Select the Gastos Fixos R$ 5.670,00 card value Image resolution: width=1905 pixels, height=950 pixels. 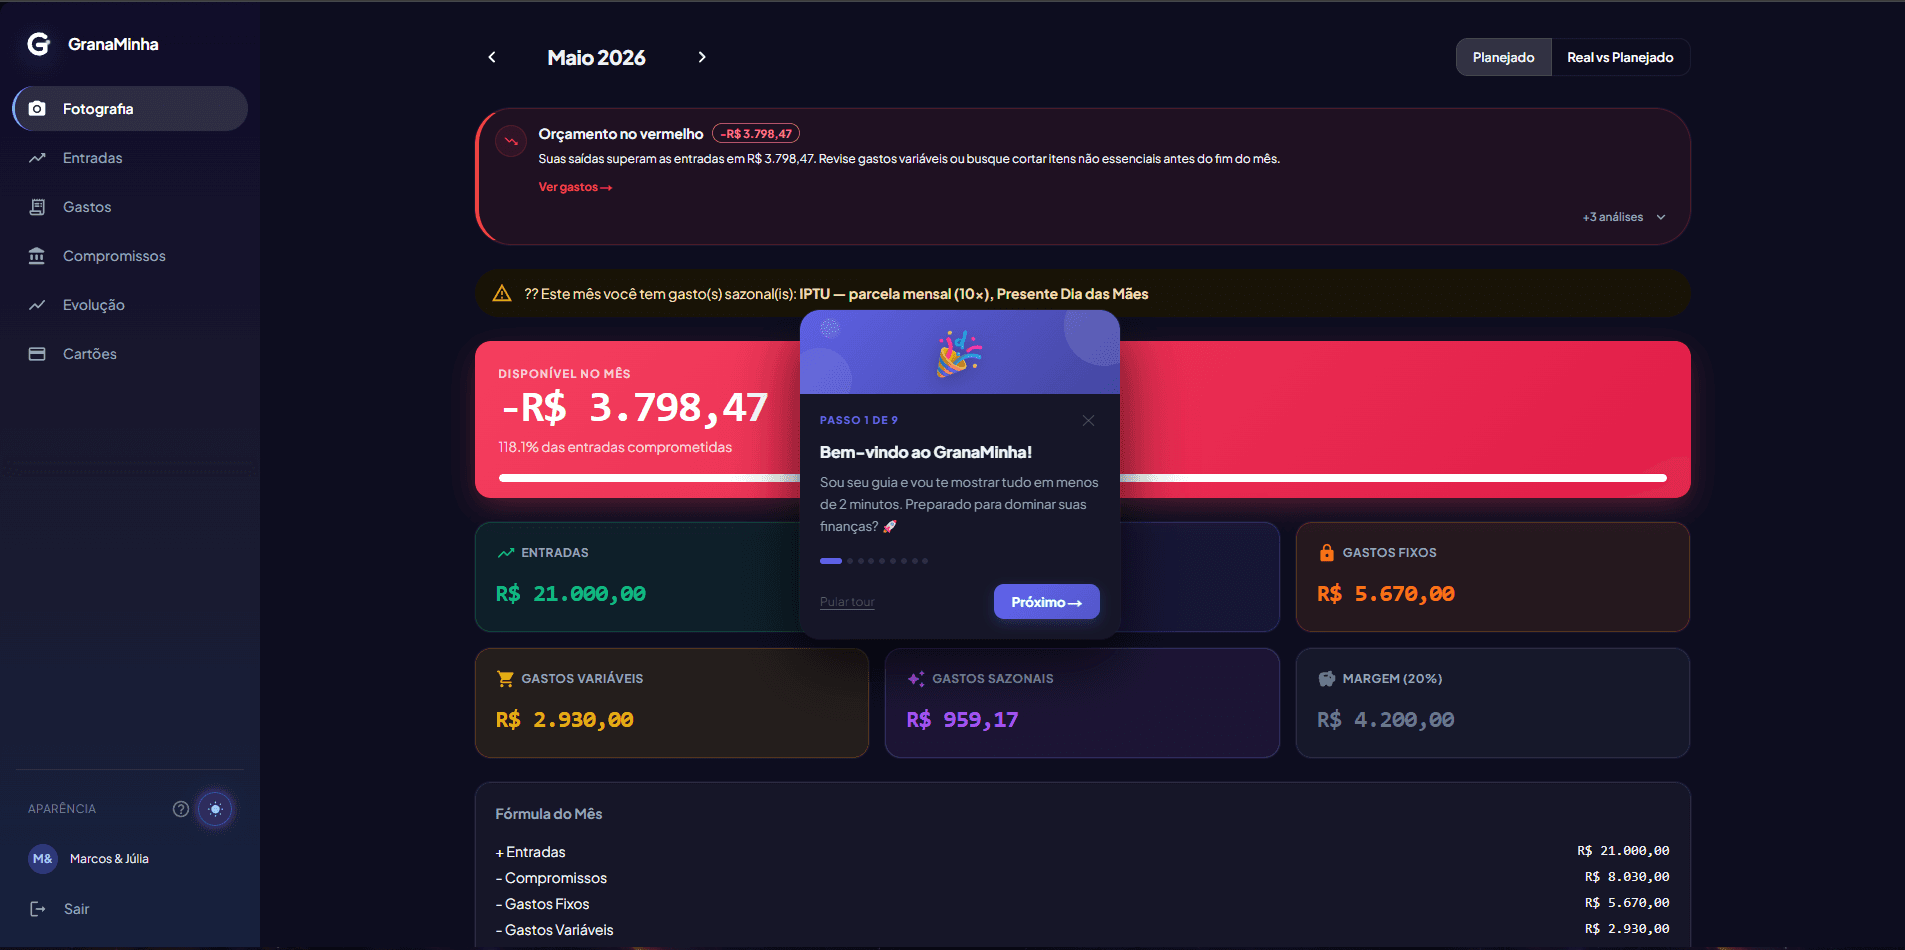[x=1386, y=594]
